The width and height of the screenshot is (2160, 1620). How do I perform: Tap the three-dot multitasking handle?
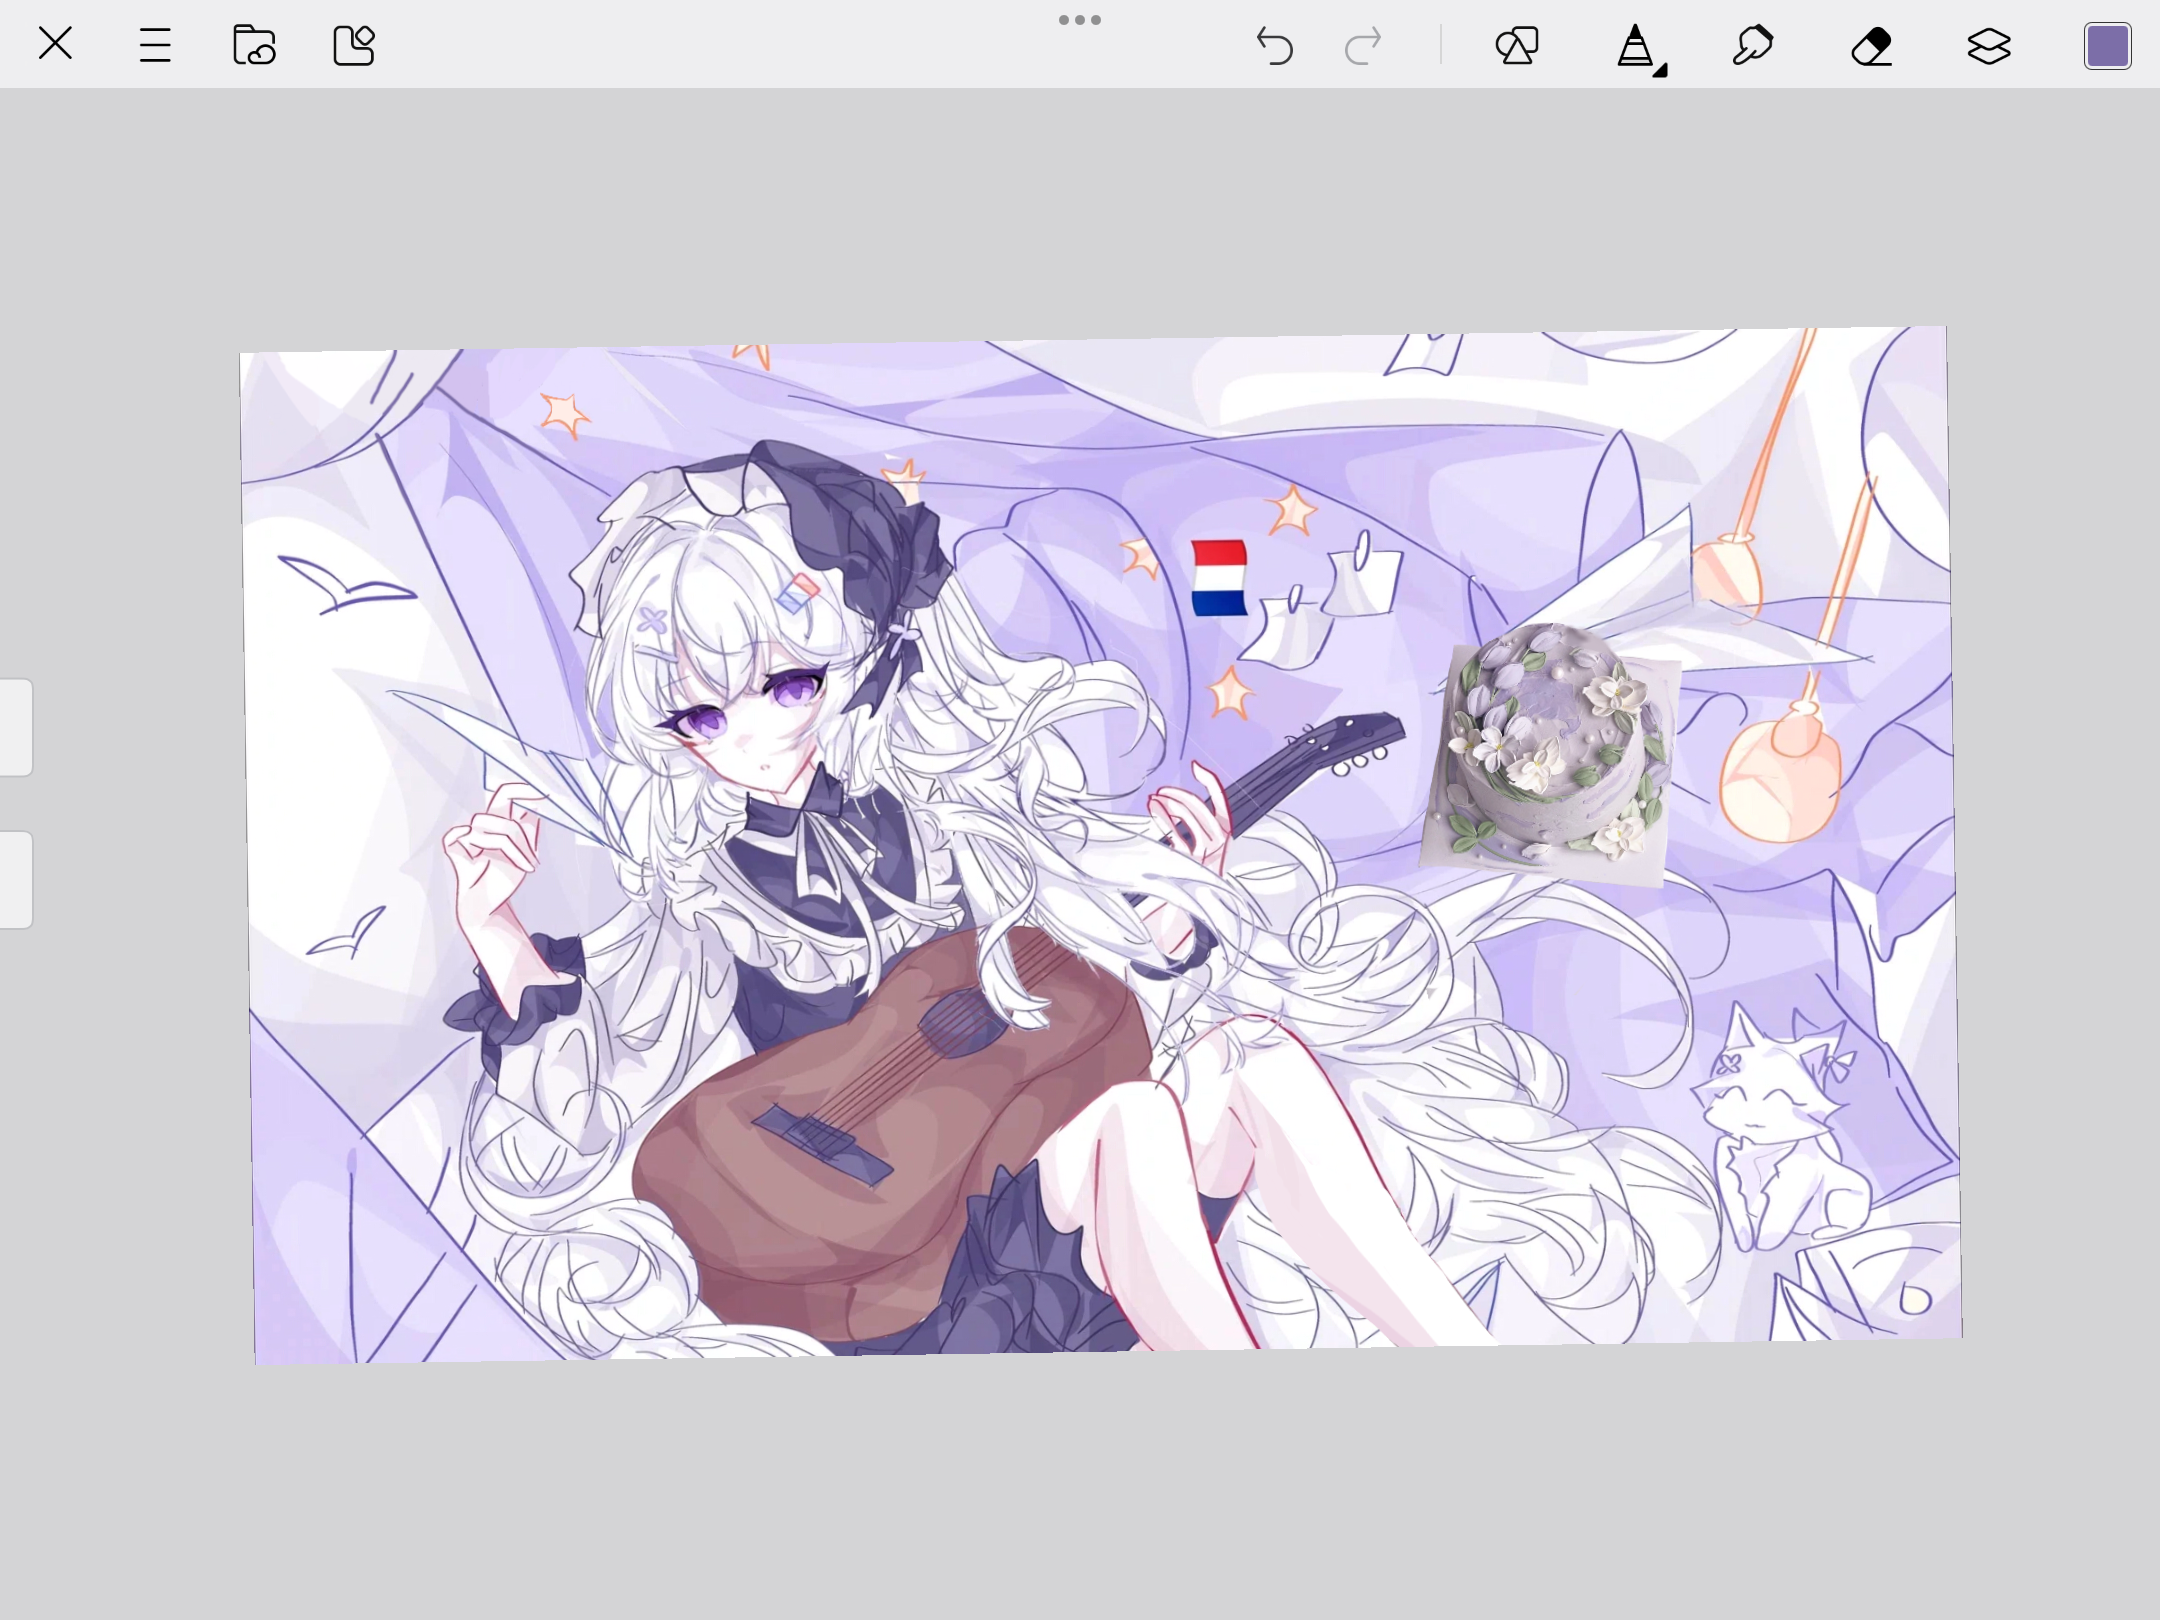point(1080,20)
